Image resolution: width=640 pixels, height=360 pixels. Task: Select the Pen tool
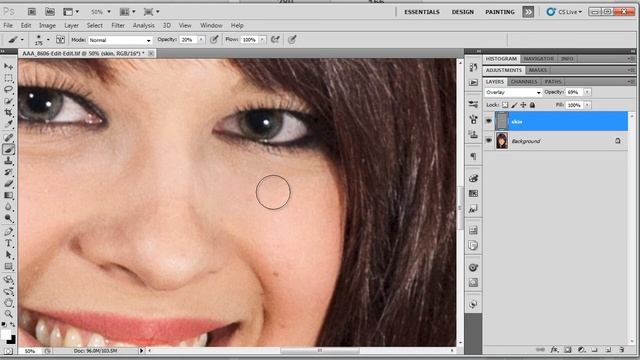[x=8, y=232]
